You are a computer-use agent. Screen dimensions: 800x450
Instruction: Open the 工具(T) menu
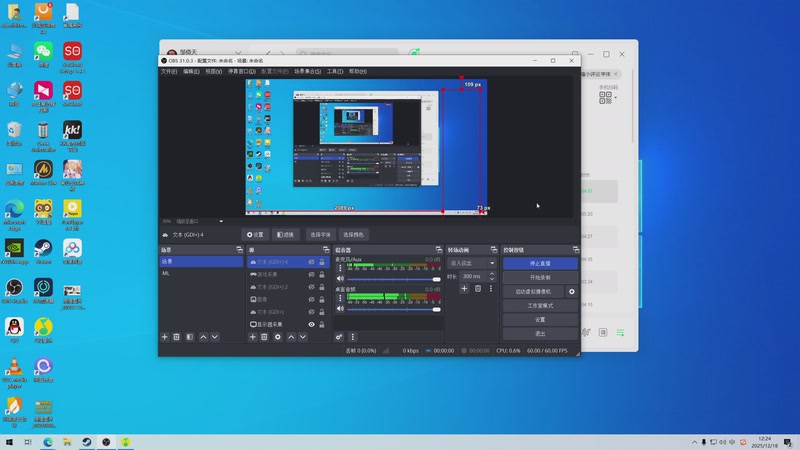335,71
